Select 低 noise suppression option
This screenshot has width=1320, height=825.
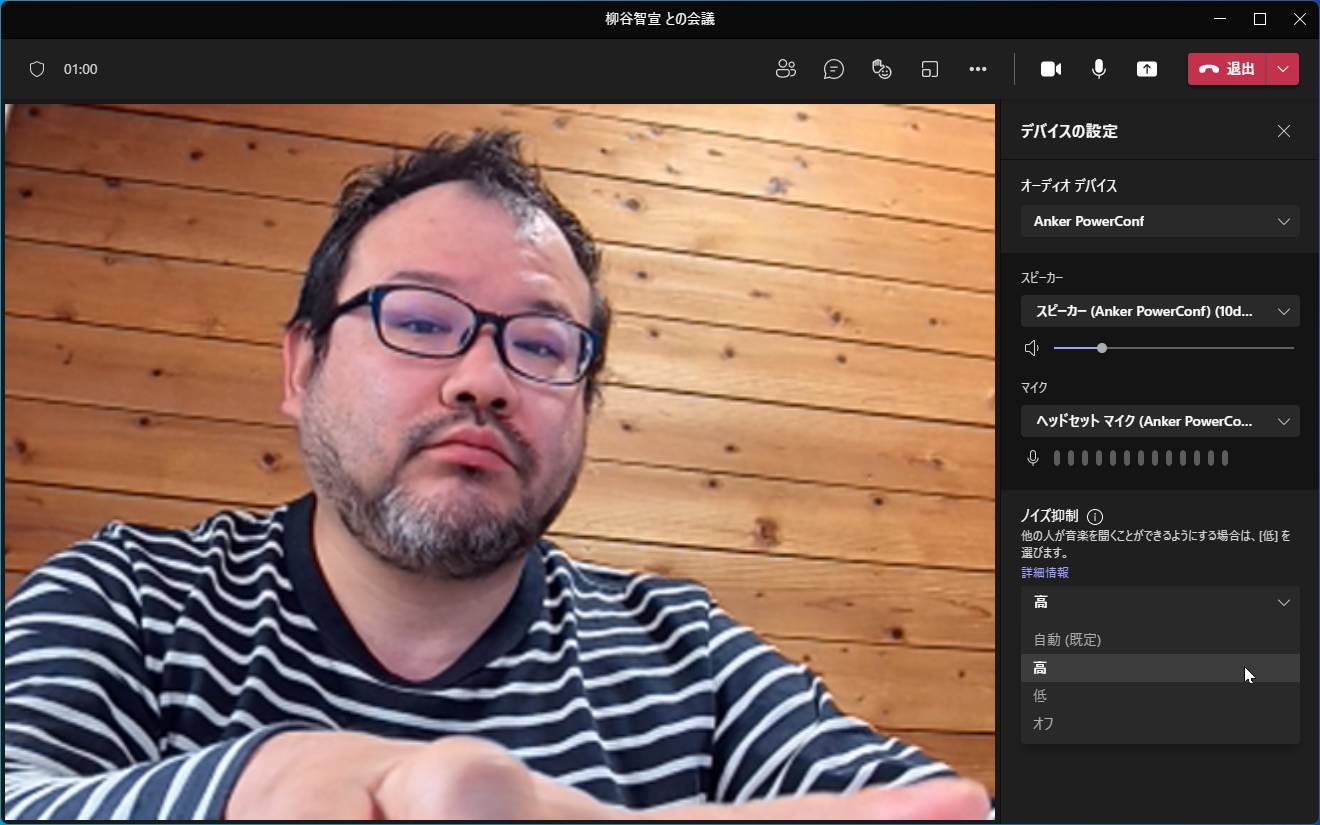pyautogui.click(x=1160, y=696)
